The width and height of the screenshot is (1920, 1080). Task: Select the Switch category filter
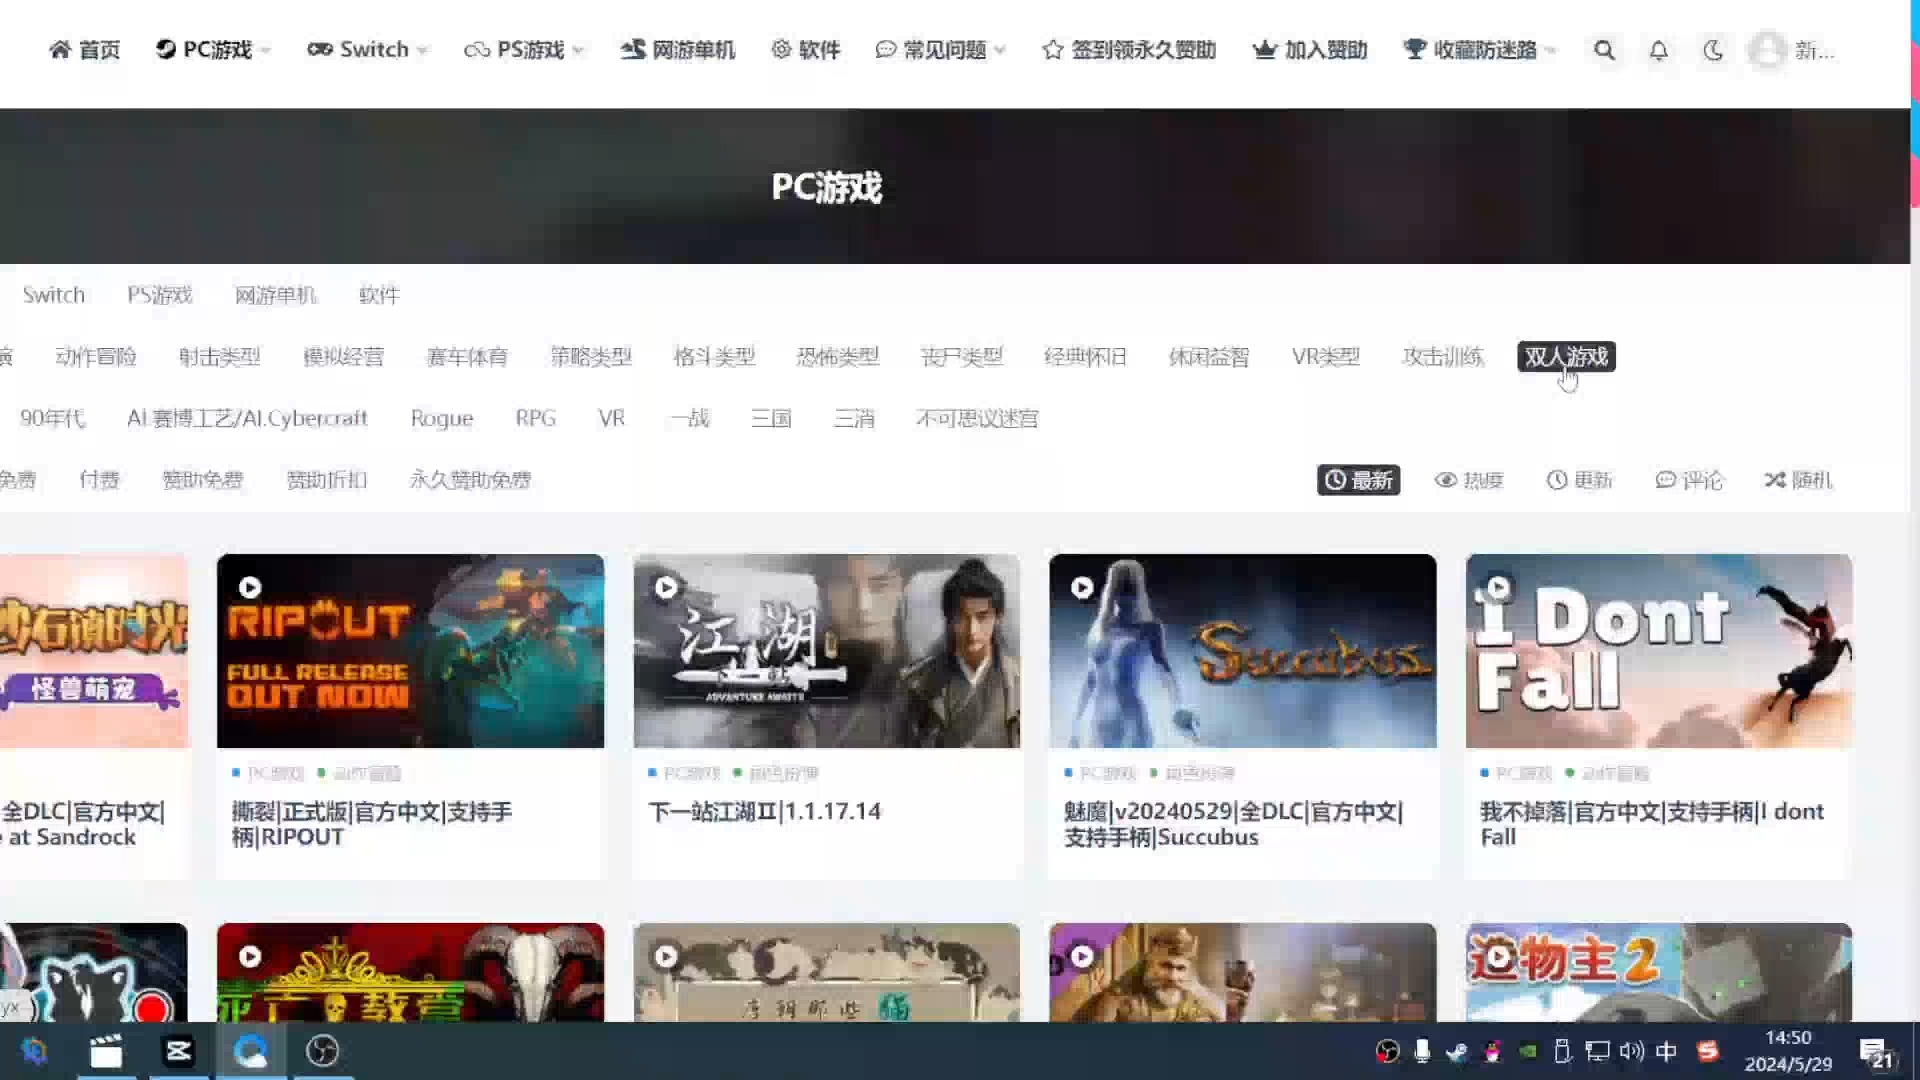pyautogui.click(x=54, y=295)
